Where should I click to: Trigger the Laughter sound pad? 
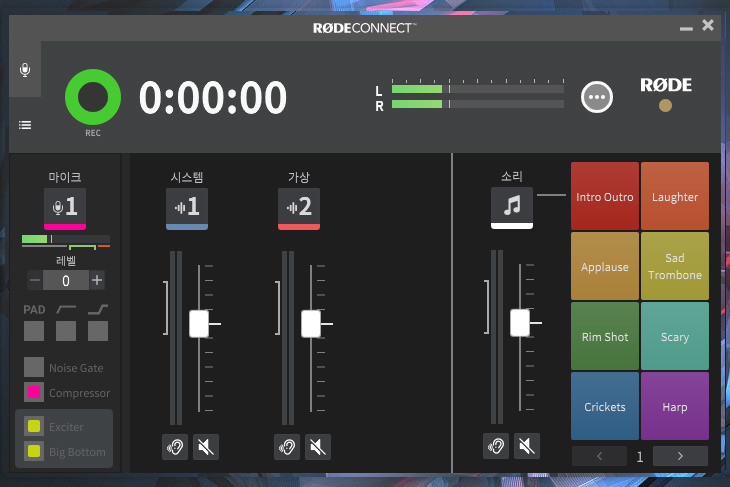click(675, 196)
